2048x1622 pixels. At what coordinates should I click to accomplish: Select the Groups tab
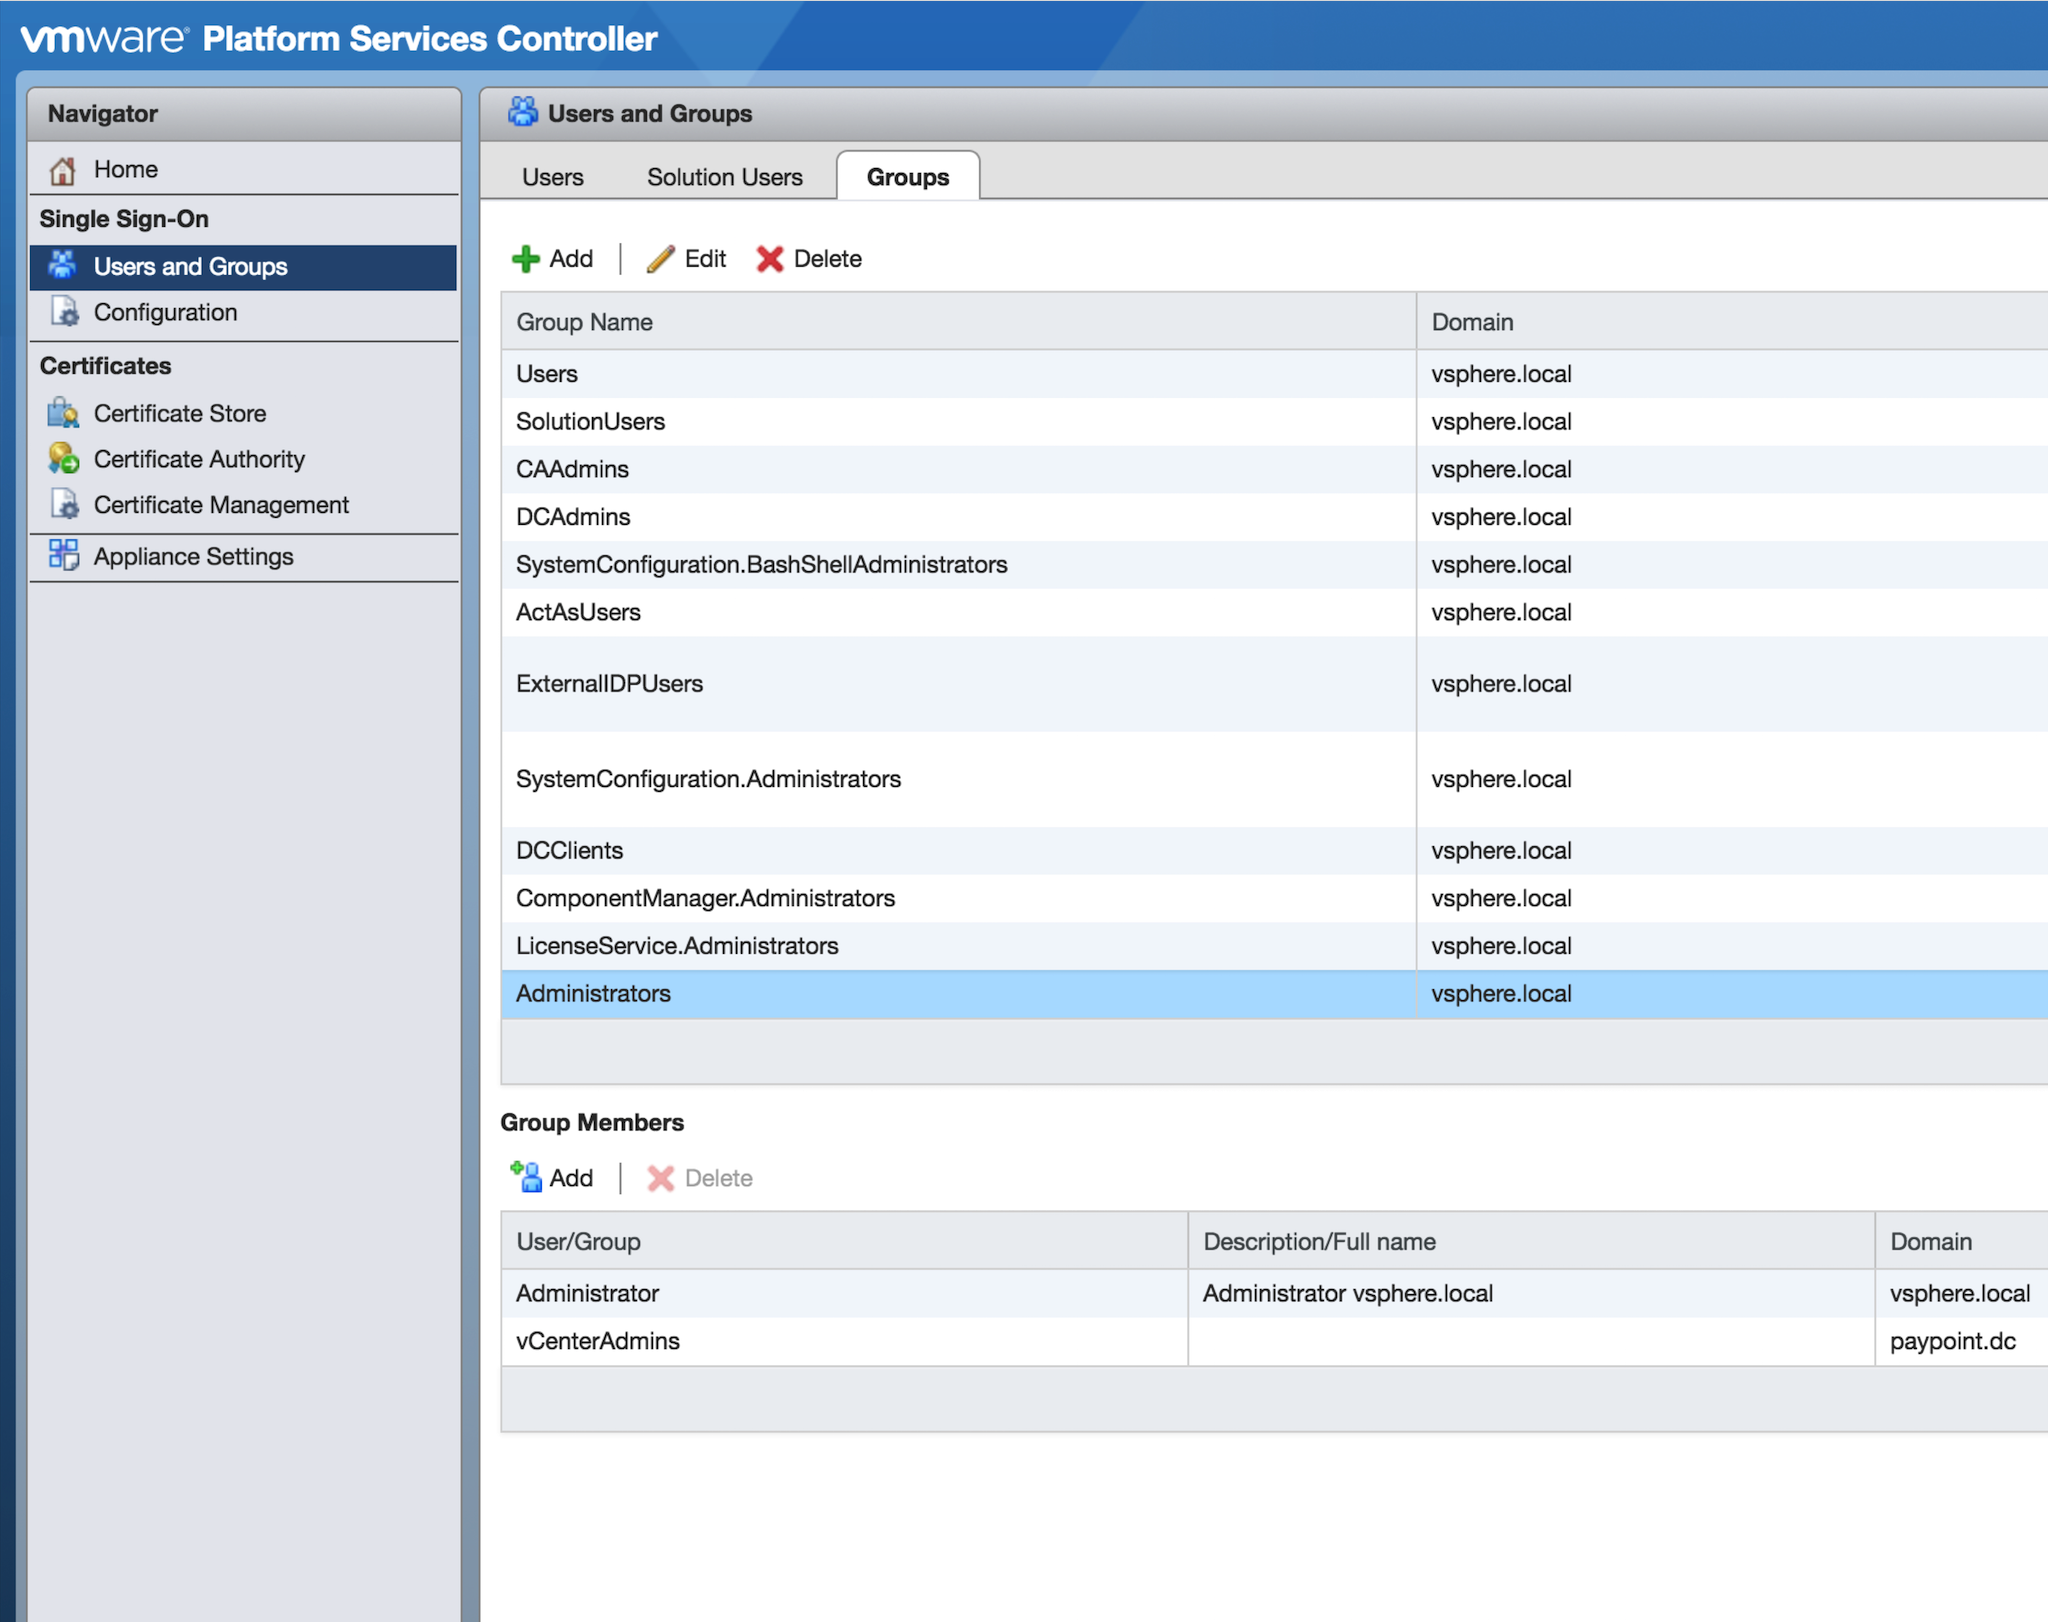[907, 177]
